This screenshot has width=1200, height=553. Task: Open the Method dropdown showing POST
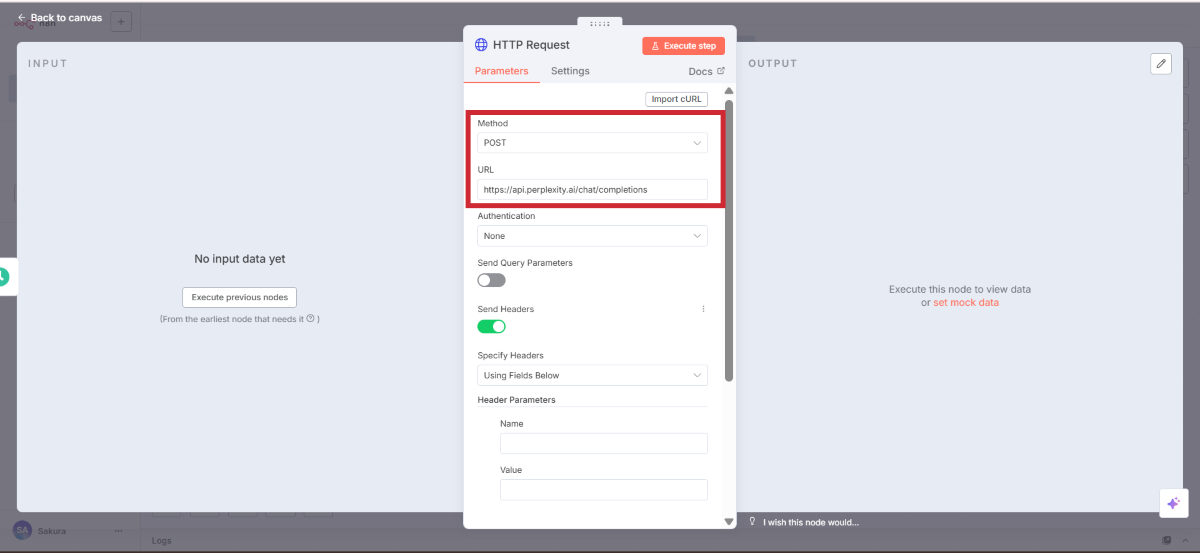pyautogui.click(x=592, y=143)
